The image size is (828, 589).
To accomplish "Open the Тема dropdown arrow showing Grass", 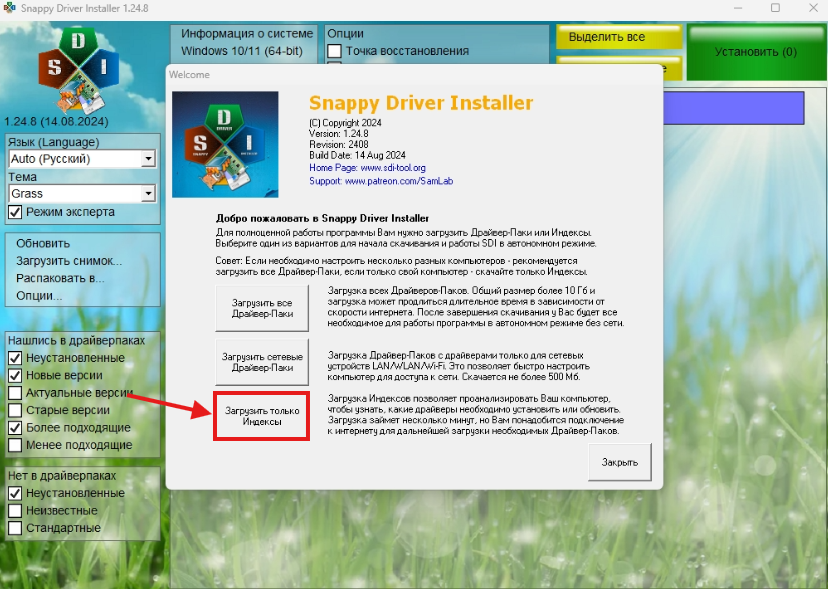I will point(148,193).
